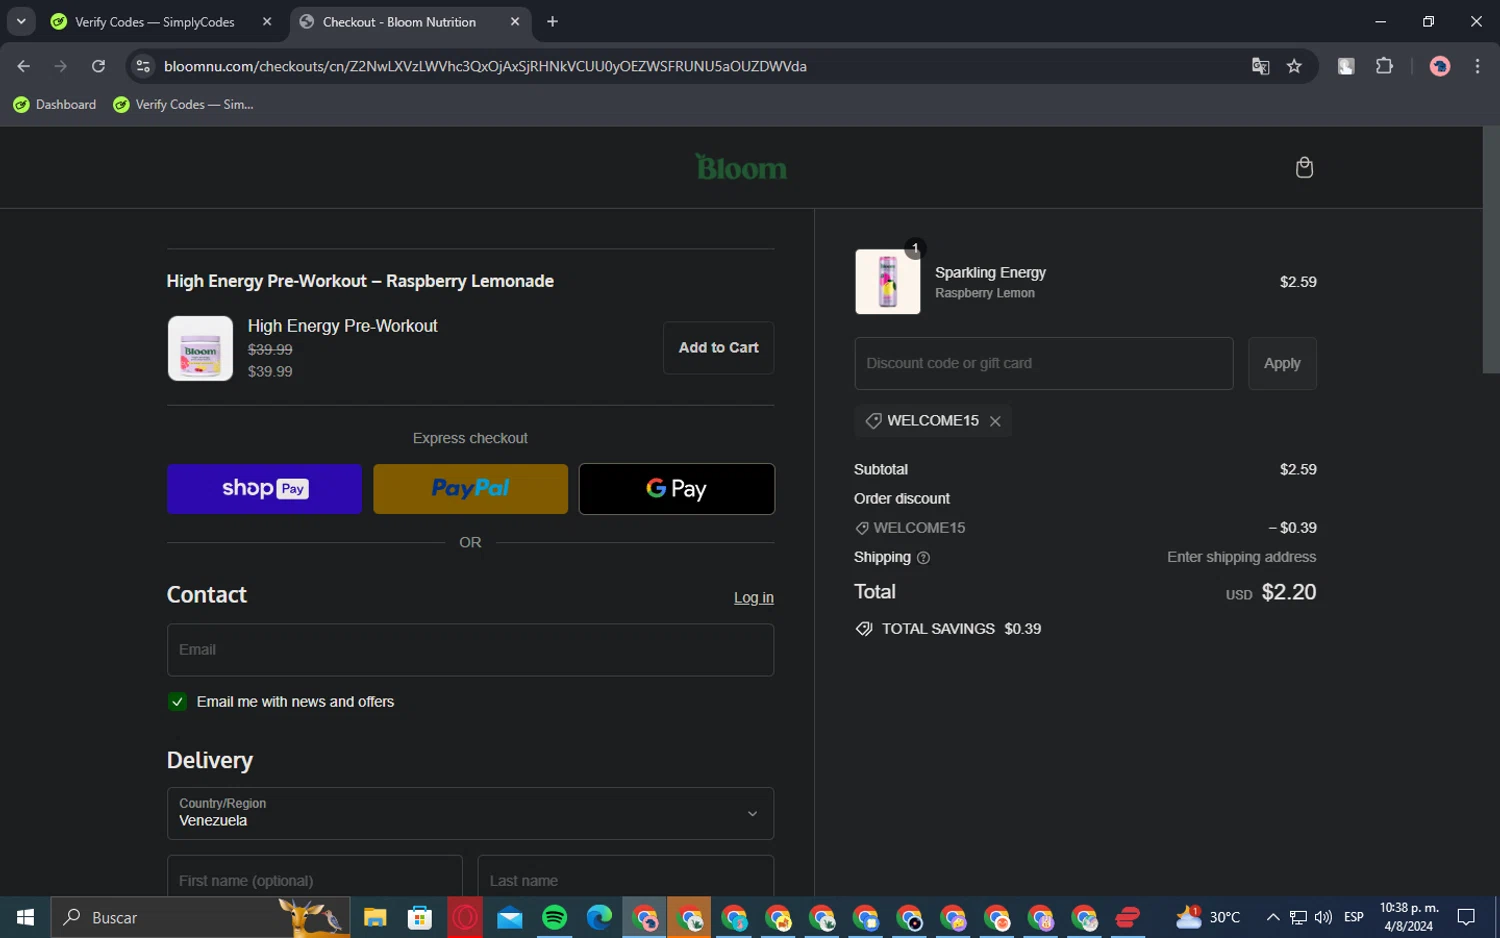1500x938 pixels.
Task: Open the volume control in system tray
Action: (x=1323, y=917)
